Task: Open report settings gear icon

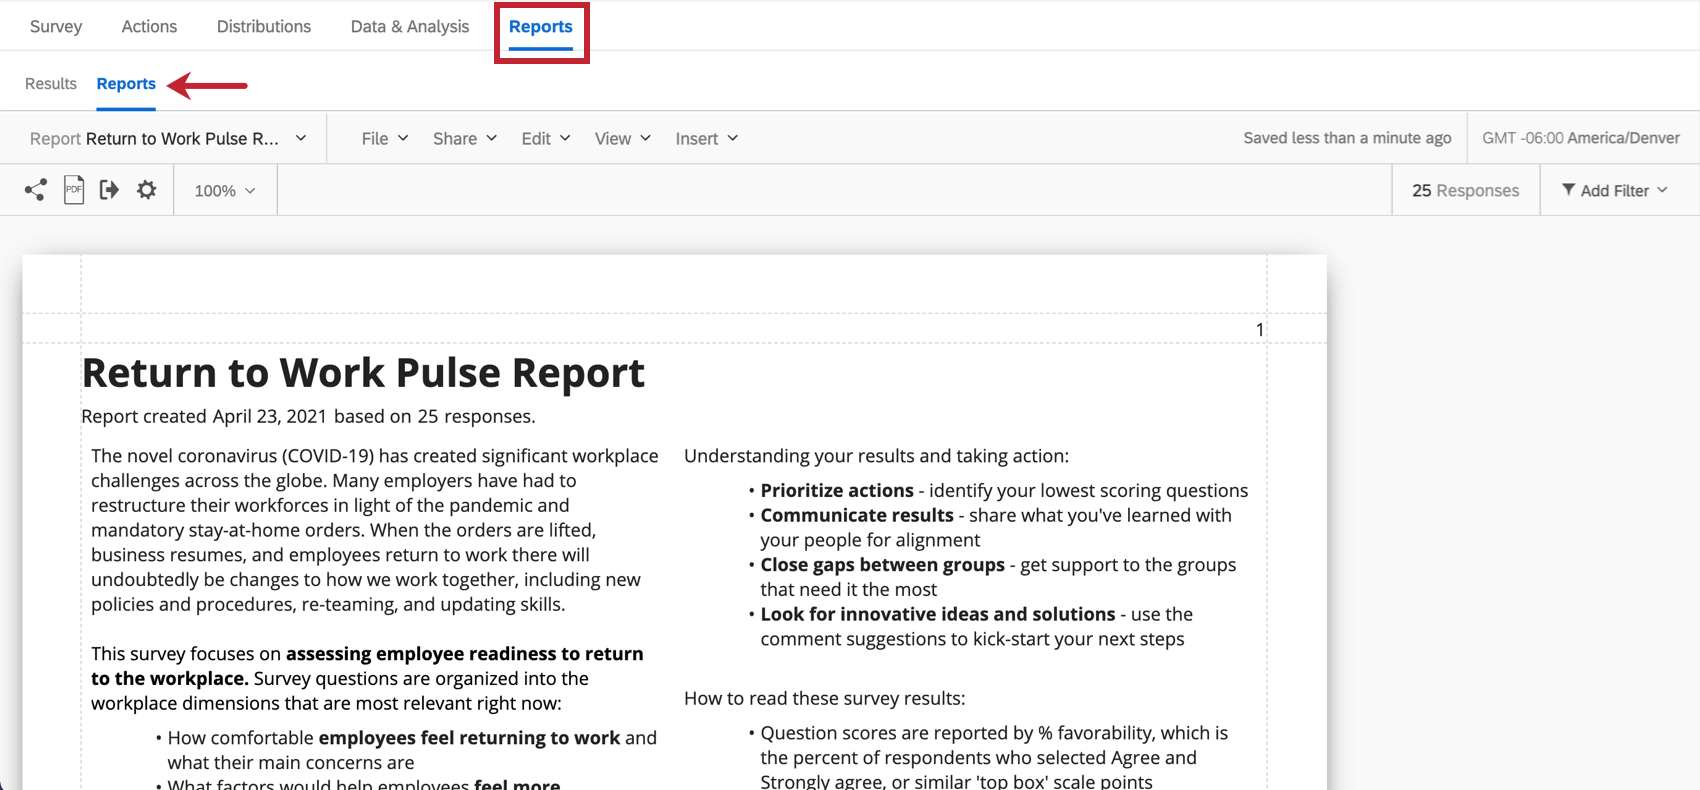Action: (147, 190)
